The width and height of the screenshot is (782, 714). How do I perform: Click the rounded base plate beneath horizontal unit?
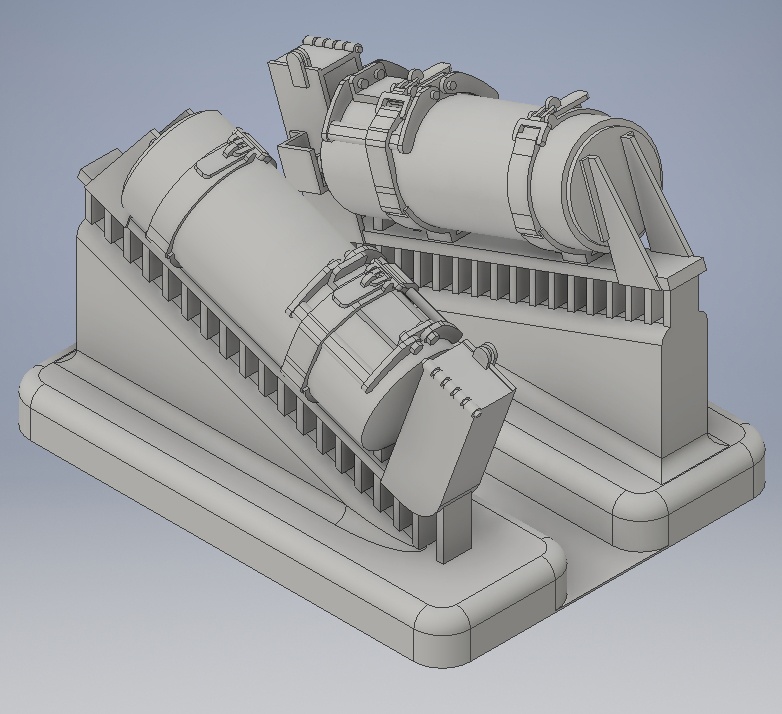click(648, 449)
